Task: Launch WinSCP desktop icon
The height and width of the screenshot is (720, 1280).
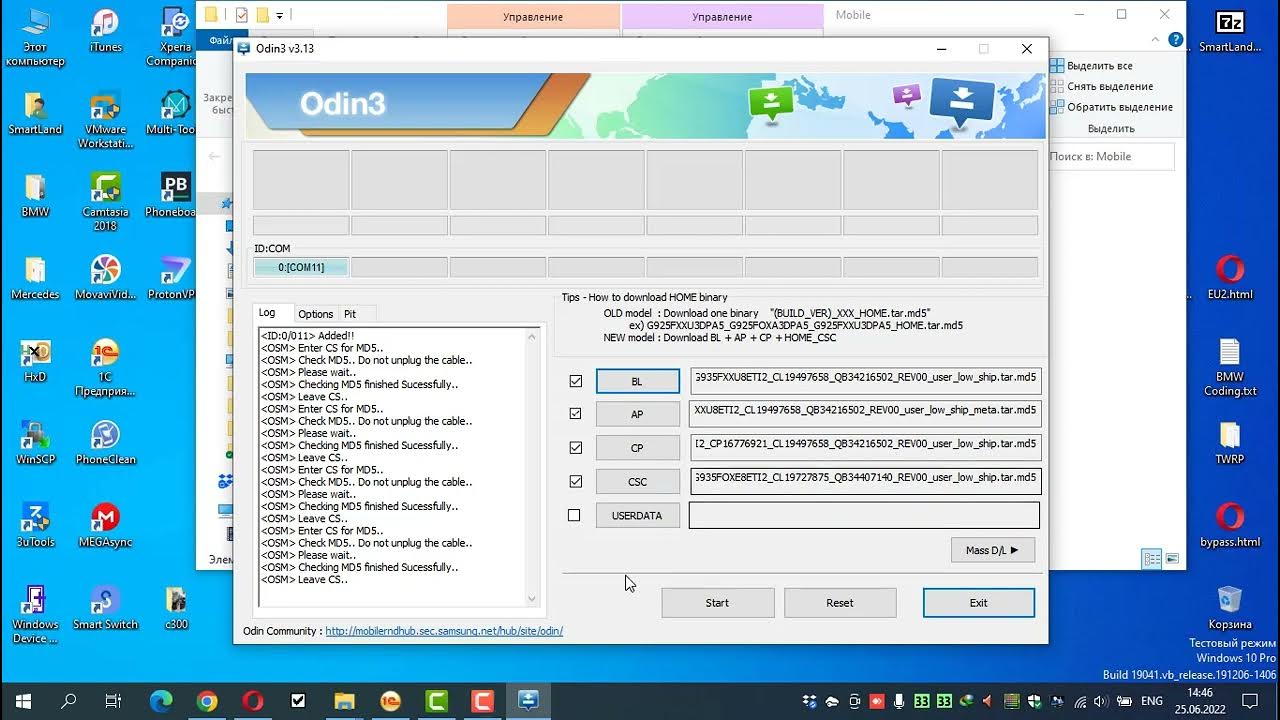Action: (35, 443)
